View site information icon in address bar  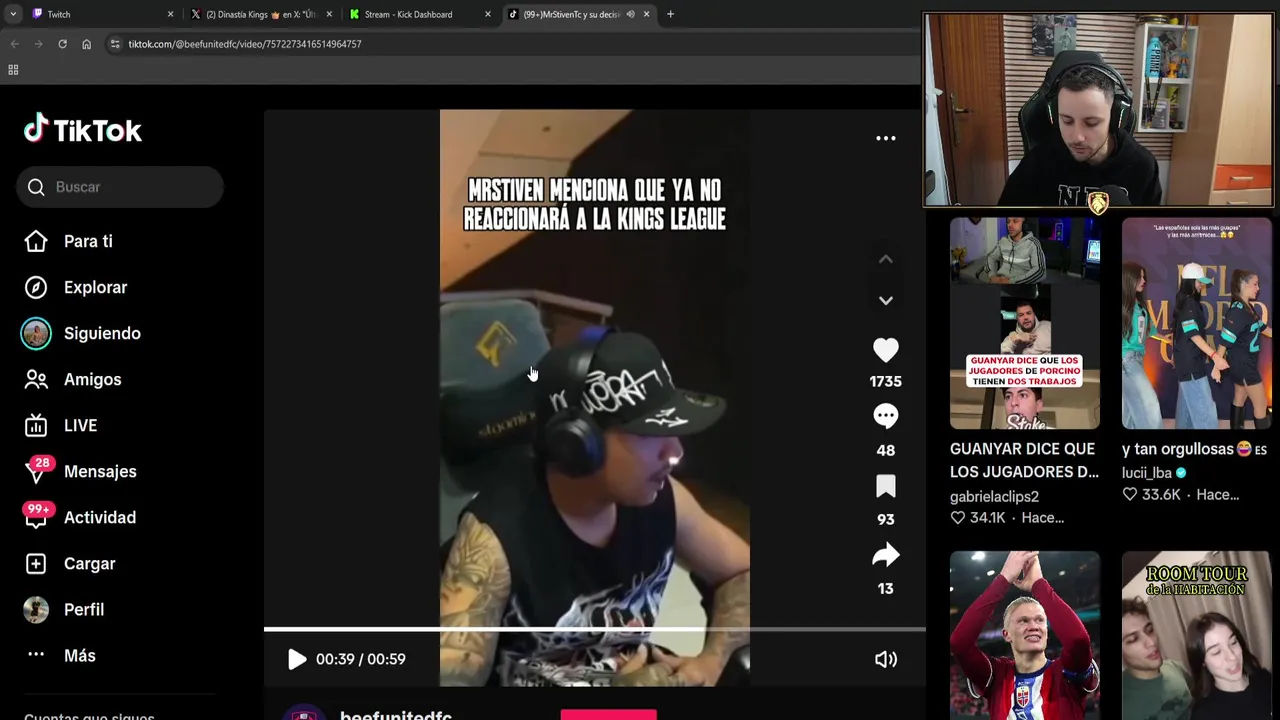coord(115,44)
